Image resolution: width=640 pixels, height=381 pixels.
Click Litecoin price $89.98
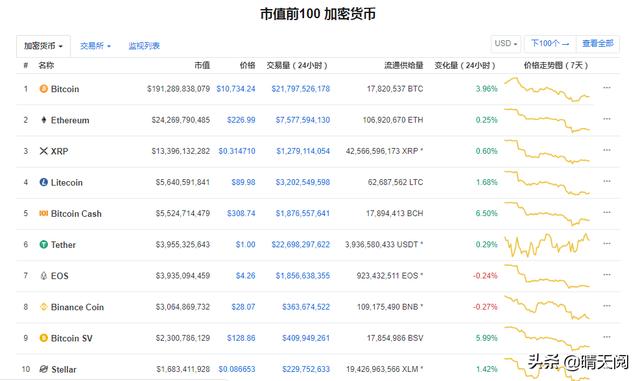(x=243, y=182)
